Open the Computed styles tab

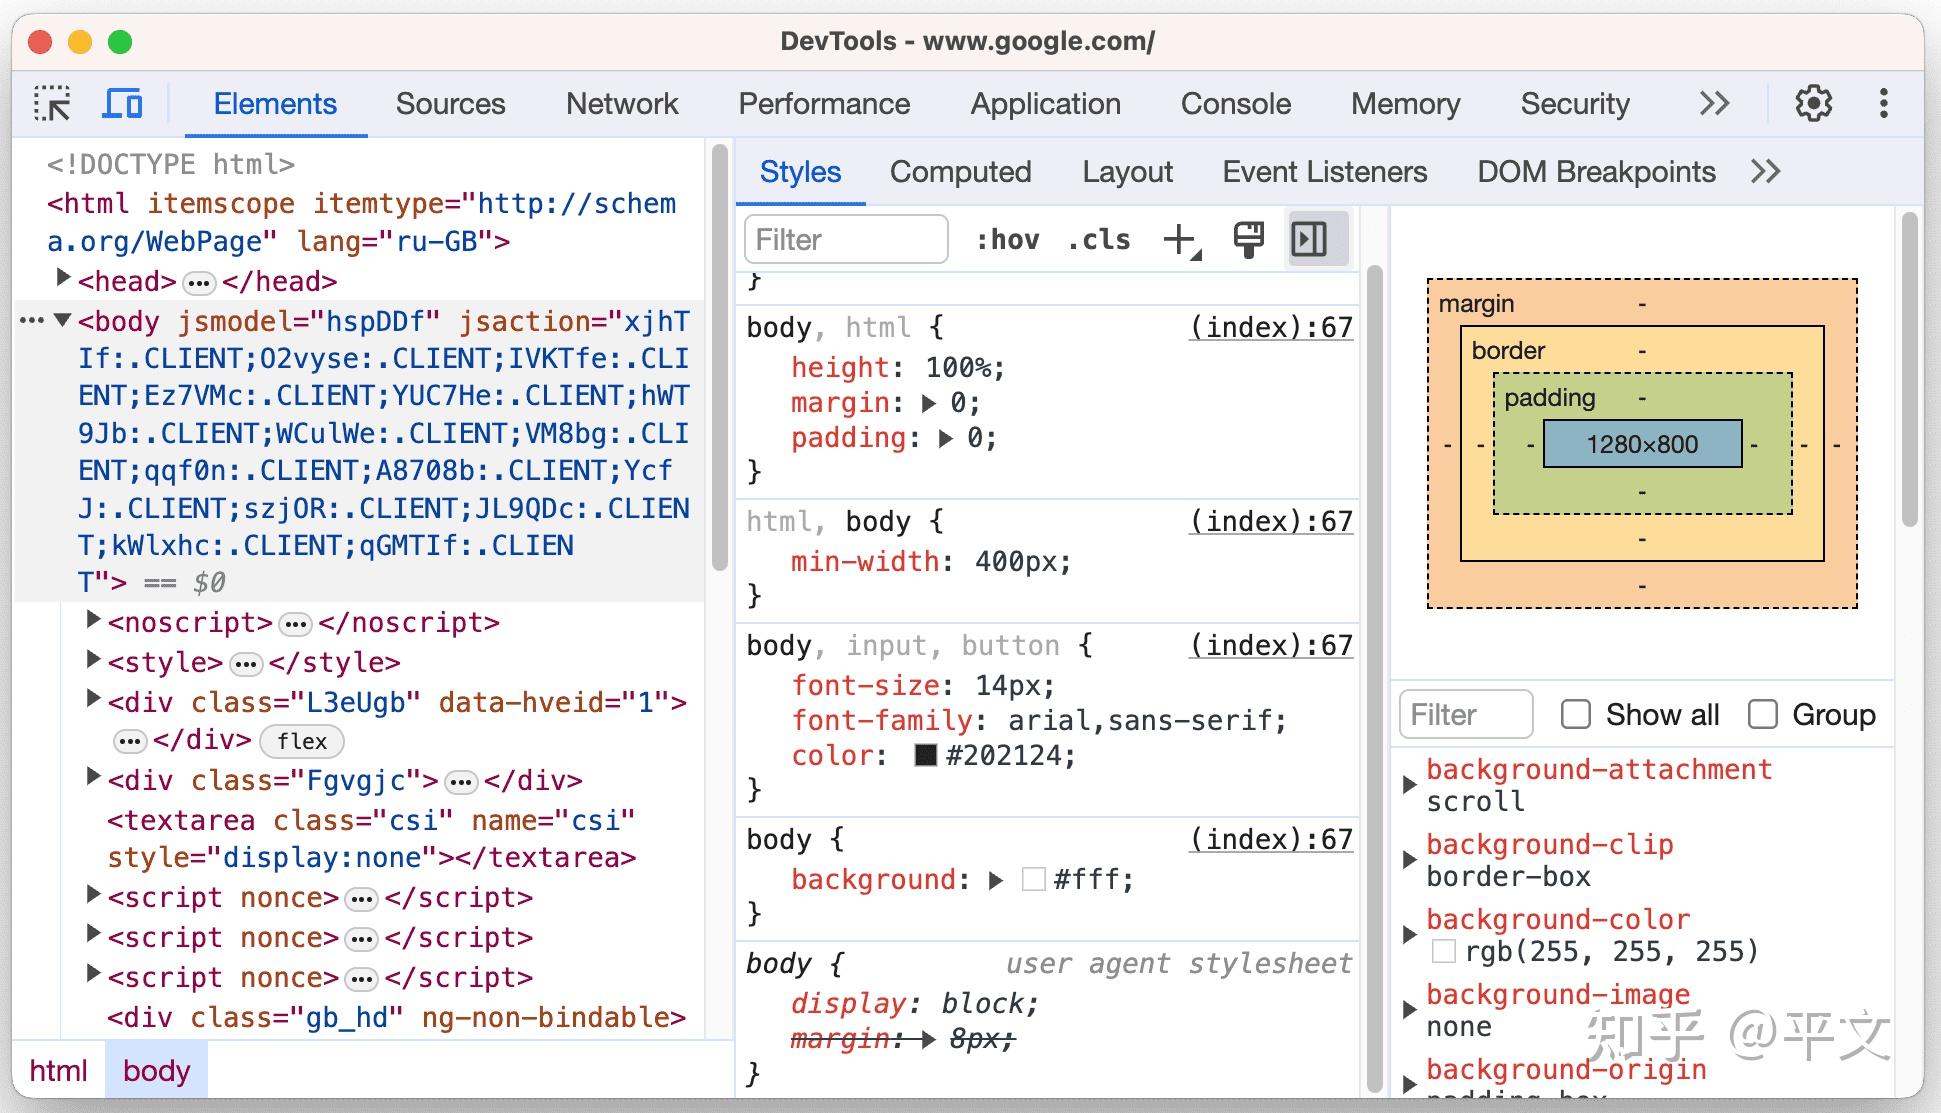coord(960,172)
